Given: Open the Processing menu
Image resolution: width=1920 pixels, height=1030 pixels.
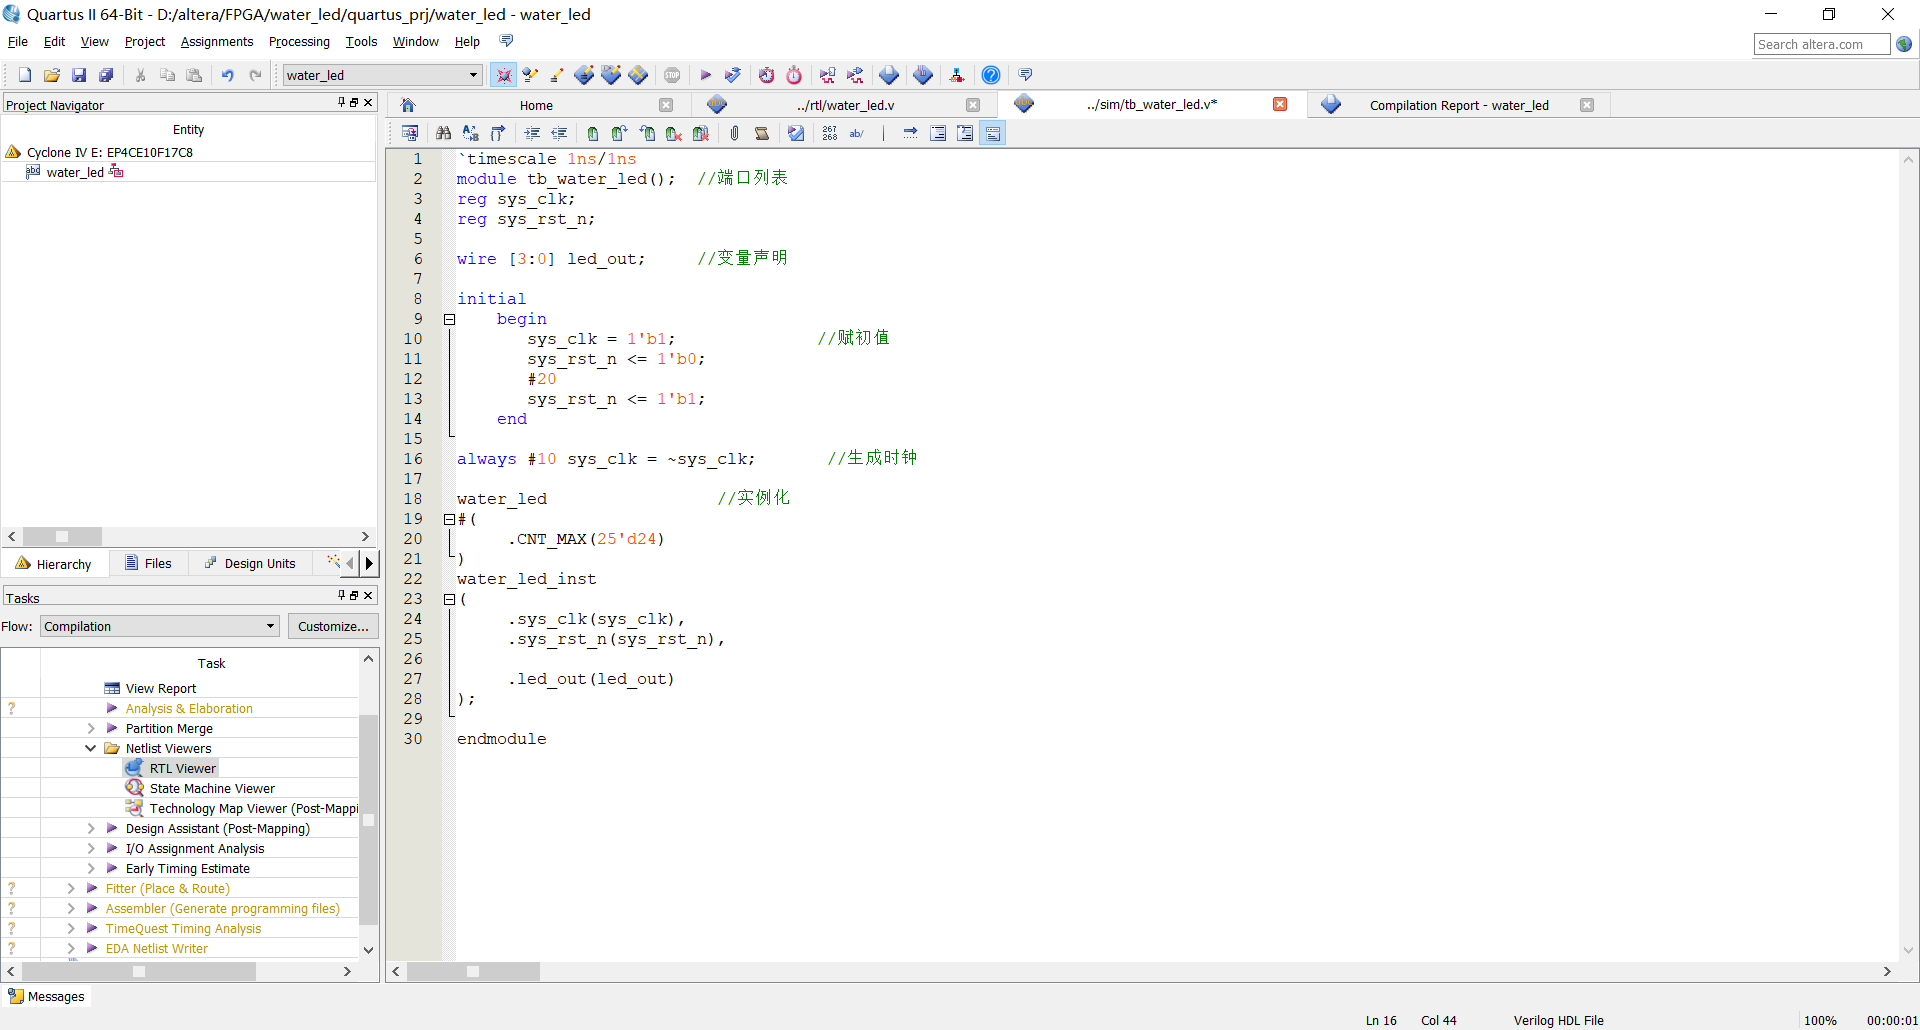Looking at the screenshot, I should point(299,42).
